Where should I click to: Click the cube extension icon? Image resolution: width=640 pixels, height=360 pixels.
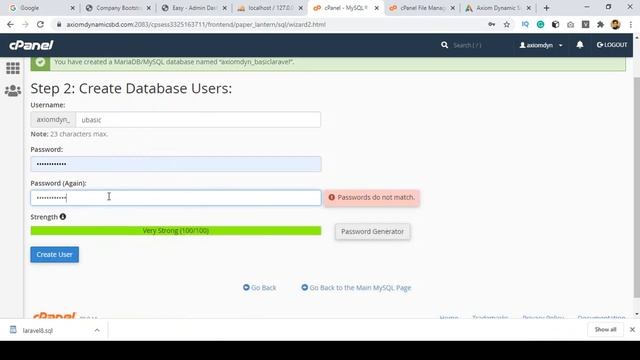coord(556,24)
